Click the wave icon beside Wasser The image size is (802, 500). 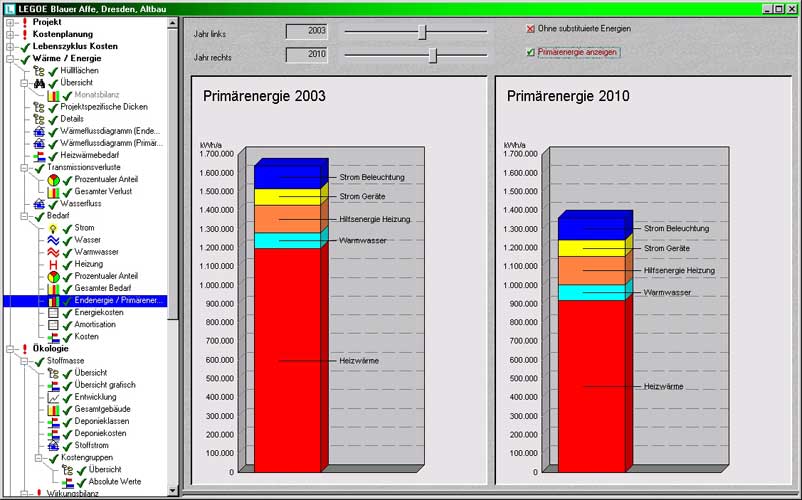[53, 240]
